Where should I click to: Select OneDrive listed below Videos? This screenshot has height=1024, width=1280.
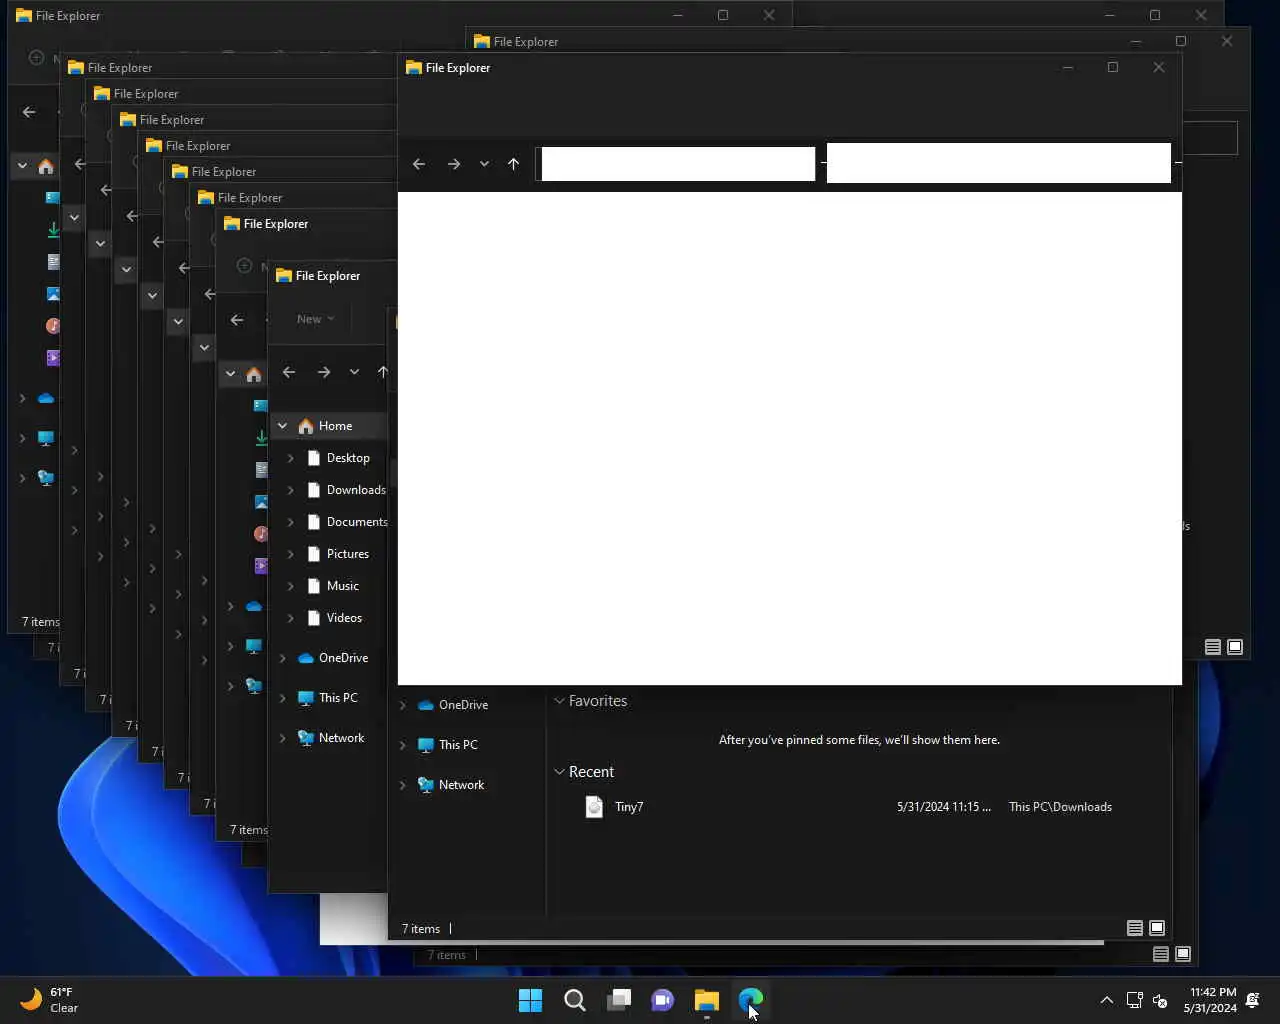click(333, 658)
